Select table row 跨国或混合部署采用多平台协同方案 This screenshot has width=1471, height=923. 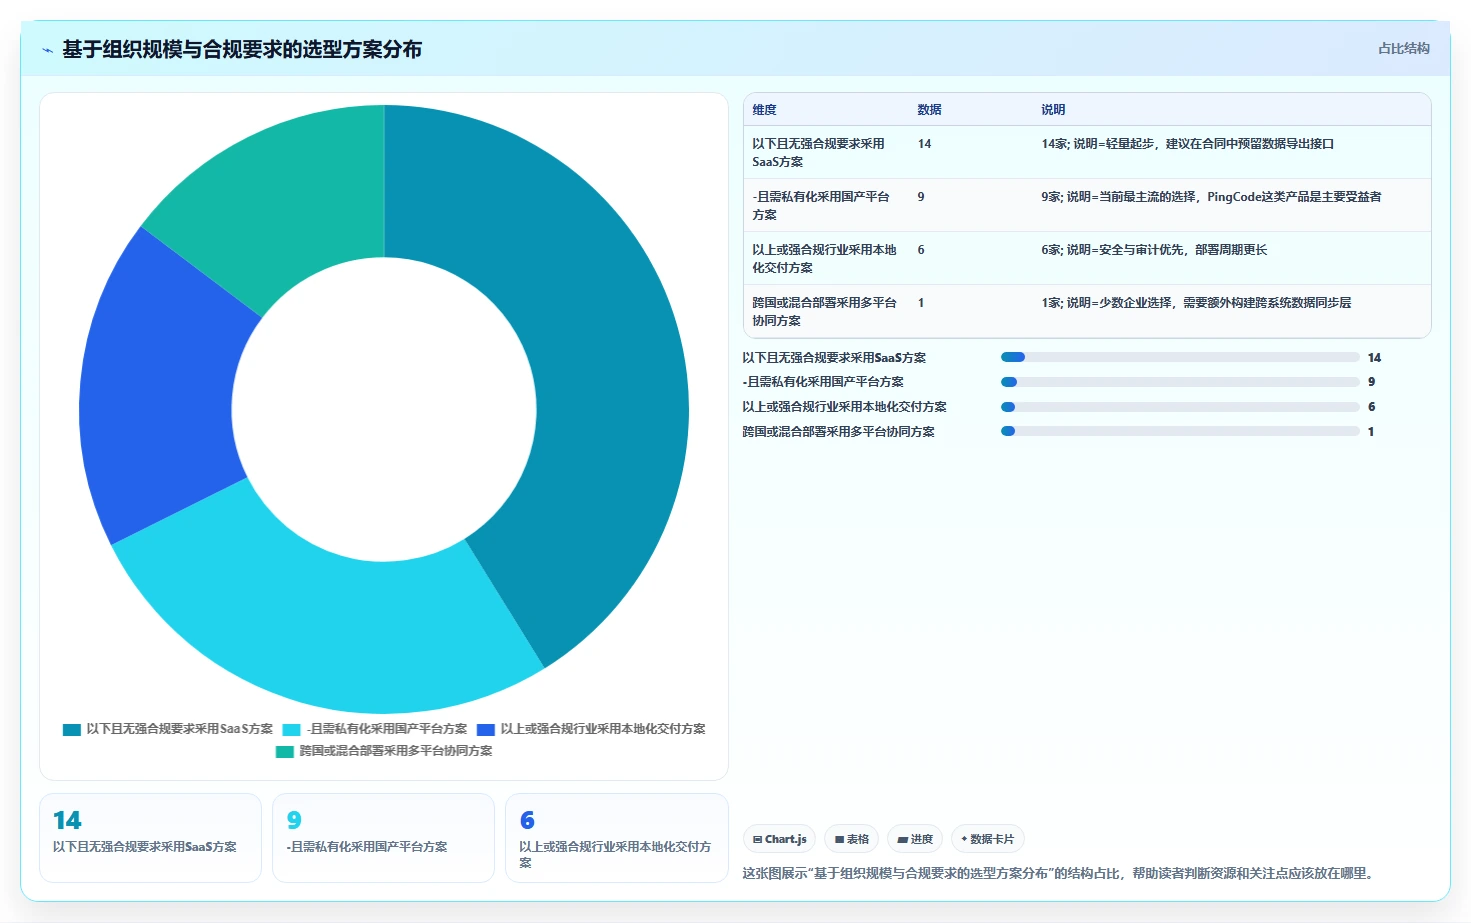[1087, 311]
